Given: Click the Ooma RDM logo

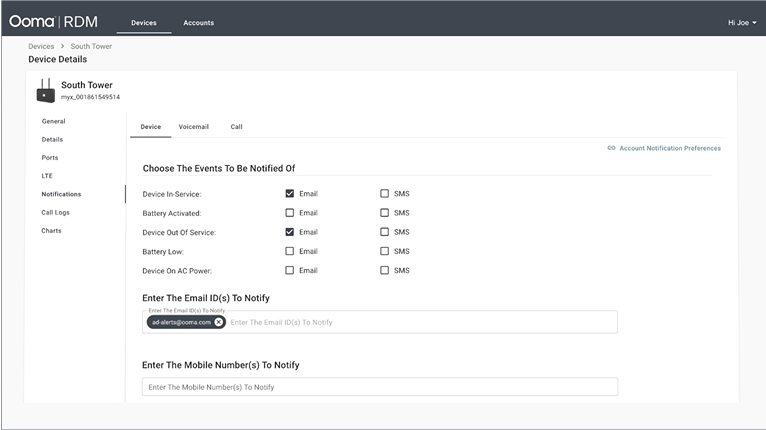Looking at the screenshot, I should tap(56, 21).
